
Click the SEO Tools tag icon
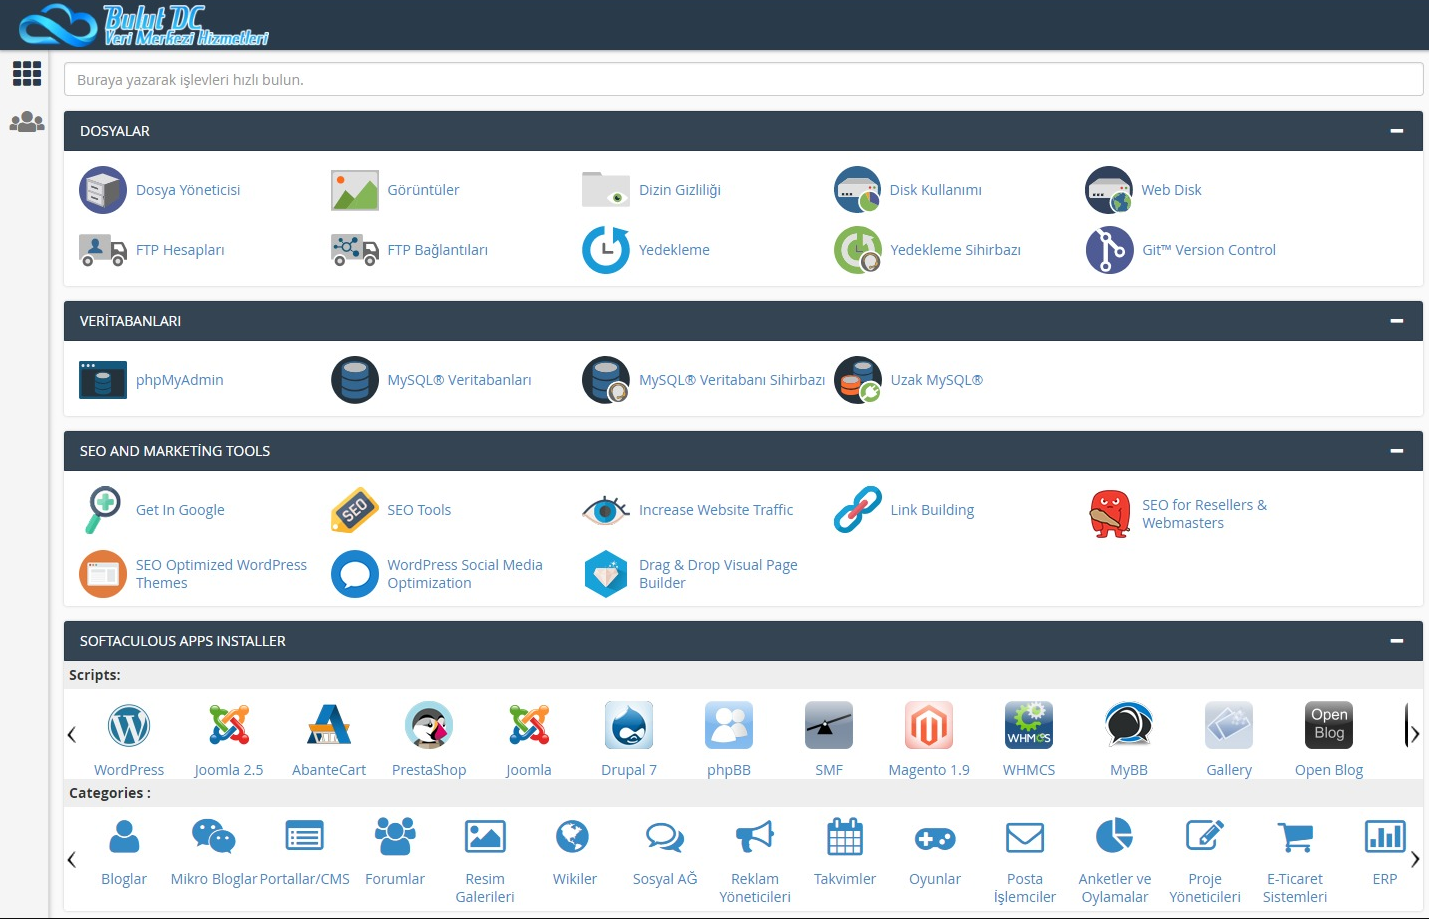click(x=355, y=510)
